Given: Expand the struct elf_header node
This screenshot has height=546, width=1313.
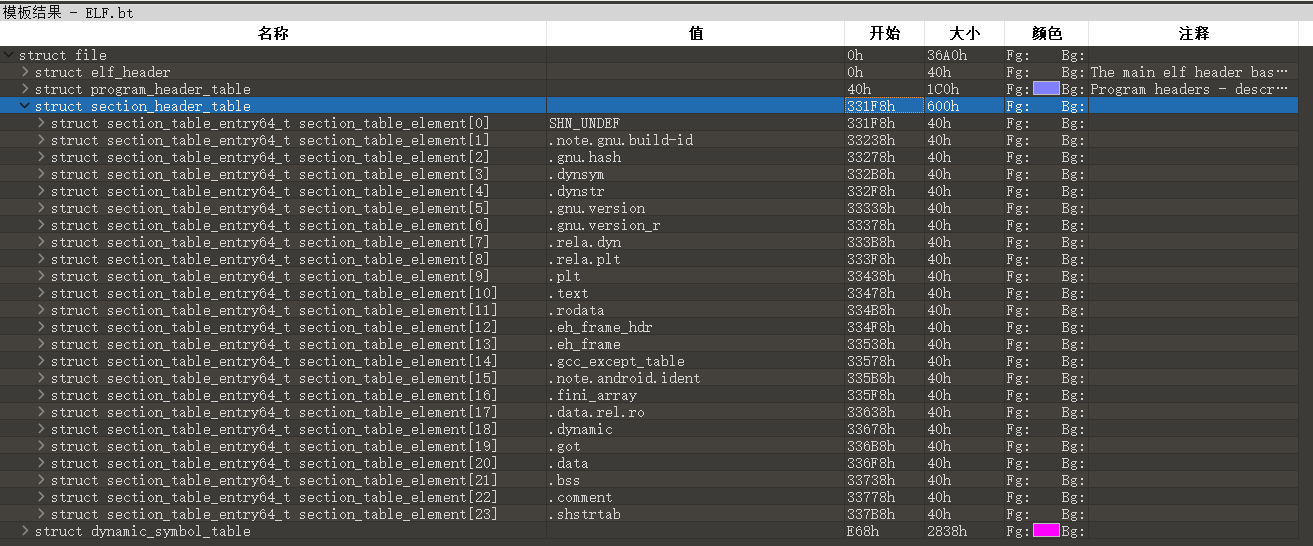Looking at the screenshot, I should (25, 73).
